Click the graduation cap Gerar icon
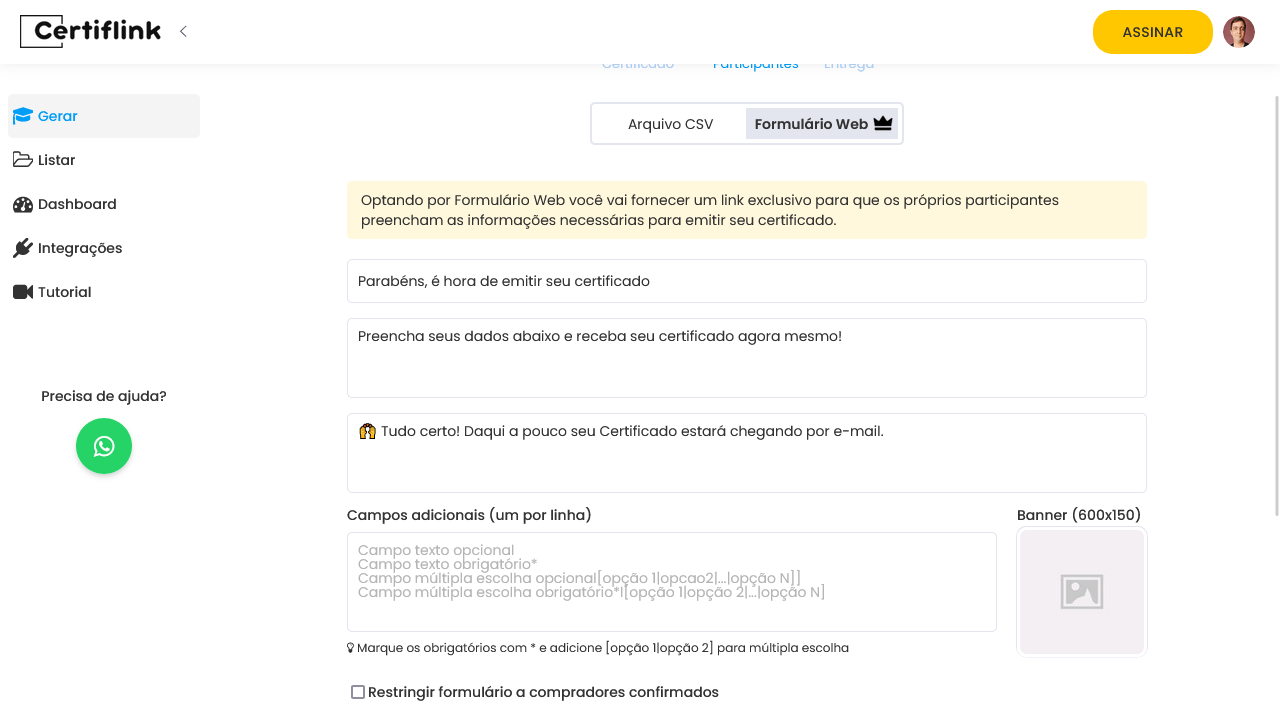 tap(23, 116)
